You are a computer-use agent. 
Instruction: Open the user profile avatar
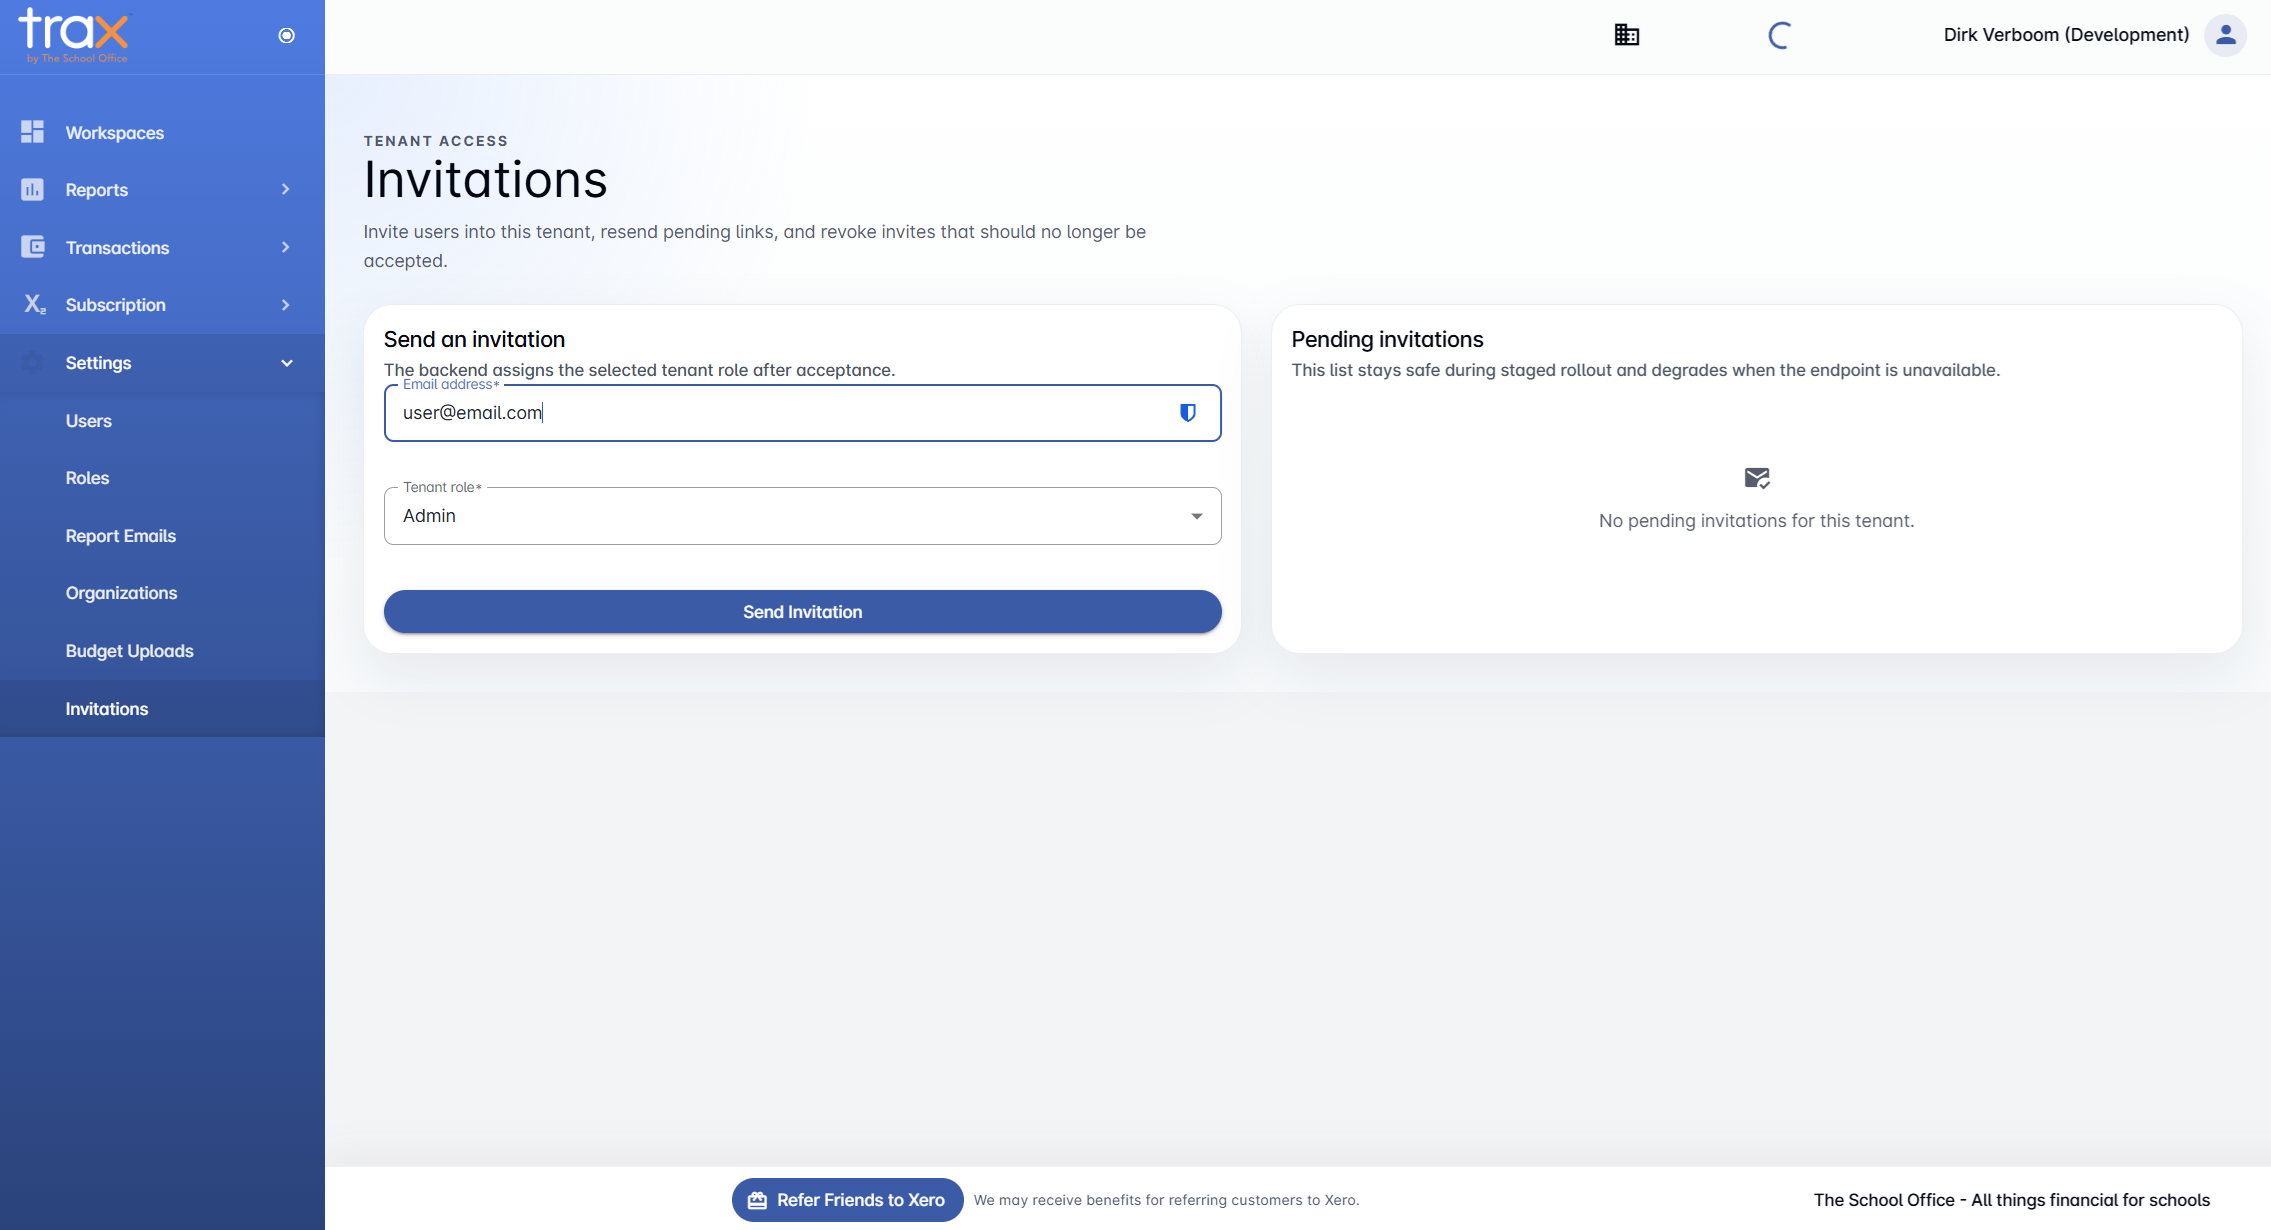pos(2226,35)
